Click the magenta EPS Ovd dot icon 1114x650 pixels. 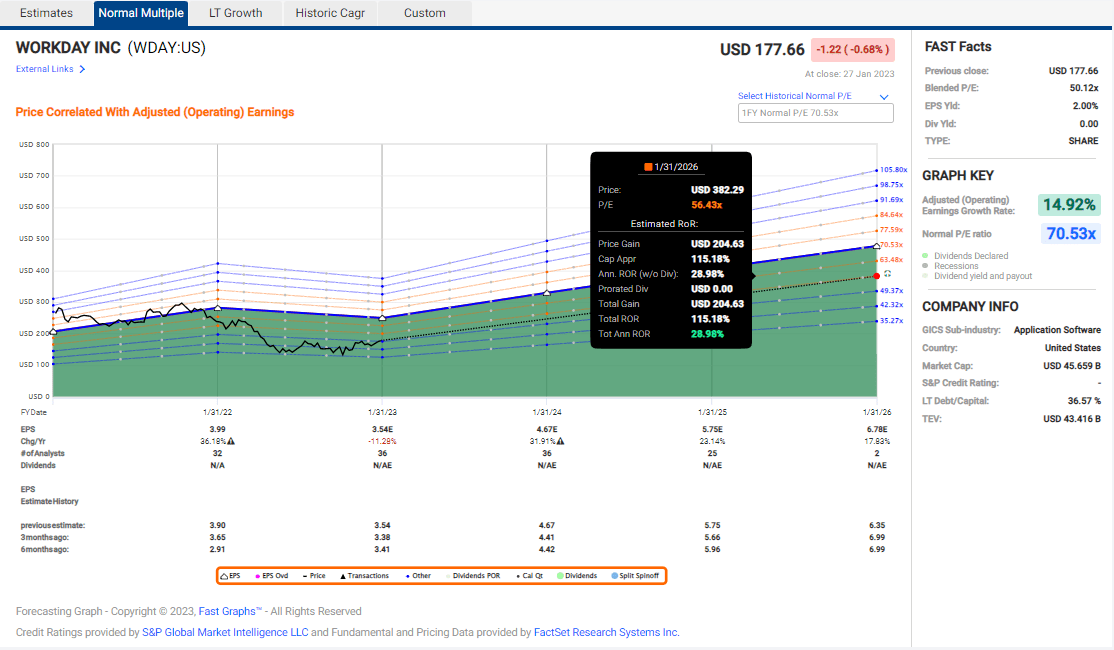pos(256,575)
